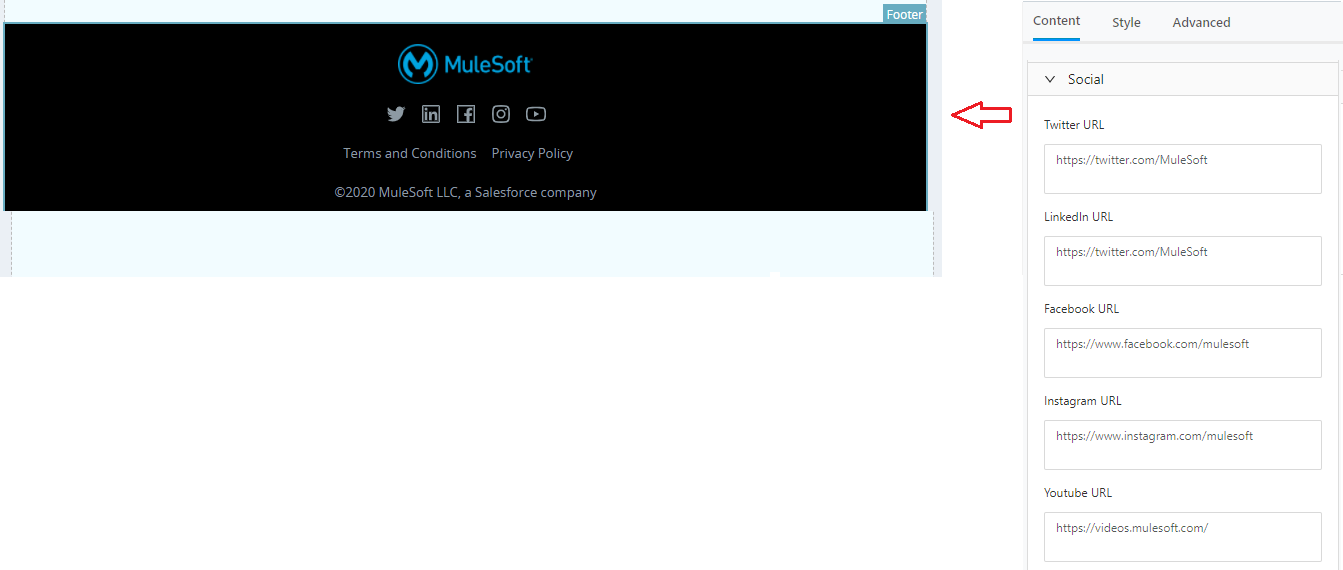This screenshot has height=570, width=1343.
Task: Click the Instagram URL input field
Action: (x=1183, y=445)
